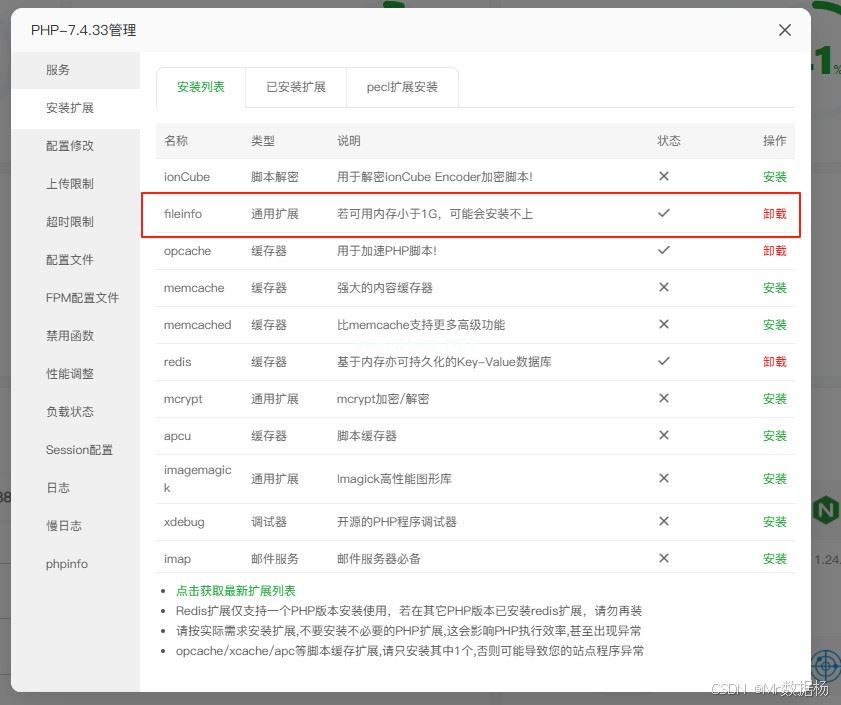
Task: Close the PHP-7.4.33 management dialog
Action: [x=785, y=30]
